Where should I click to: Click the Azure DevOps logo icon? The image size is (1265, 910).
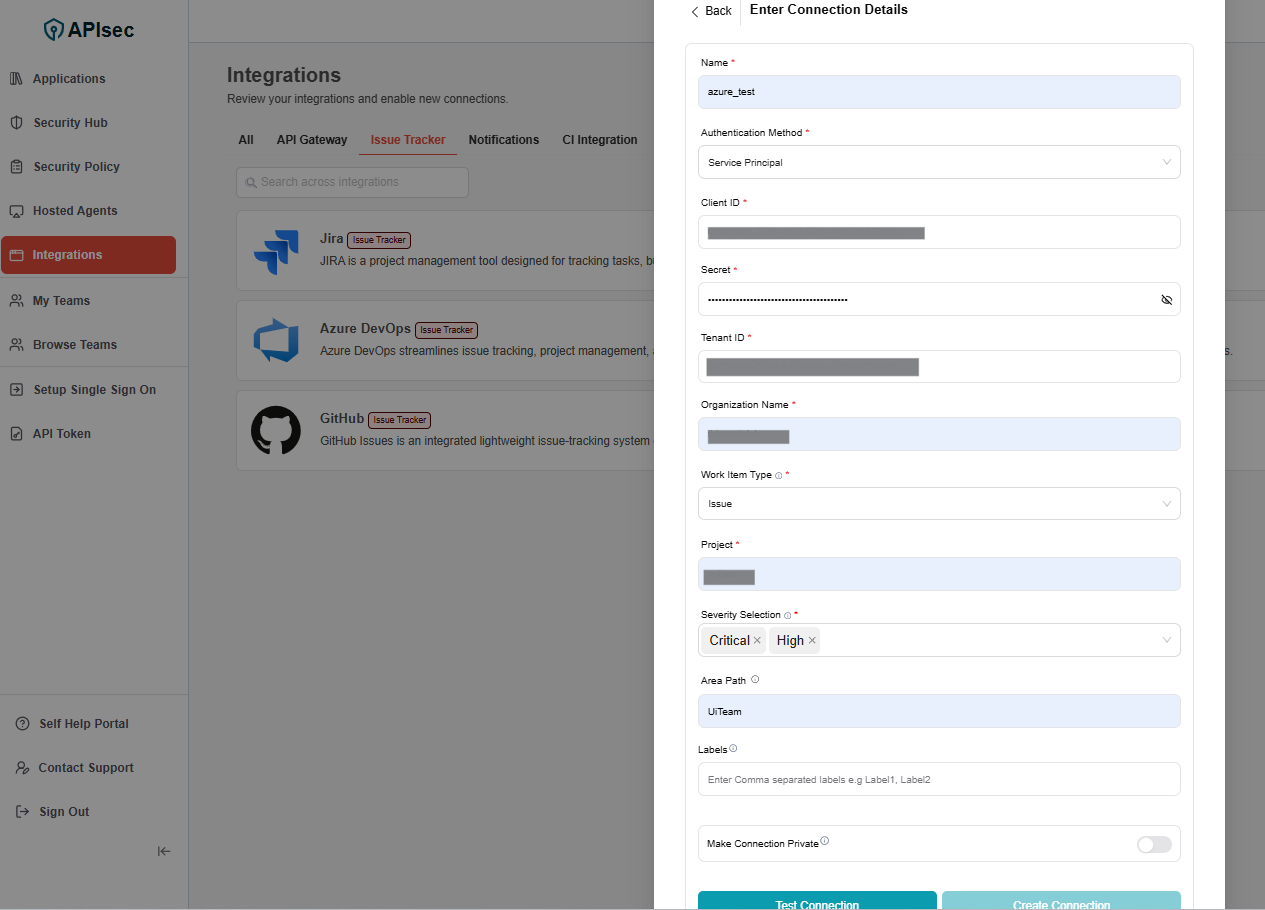tap(276, 340)
